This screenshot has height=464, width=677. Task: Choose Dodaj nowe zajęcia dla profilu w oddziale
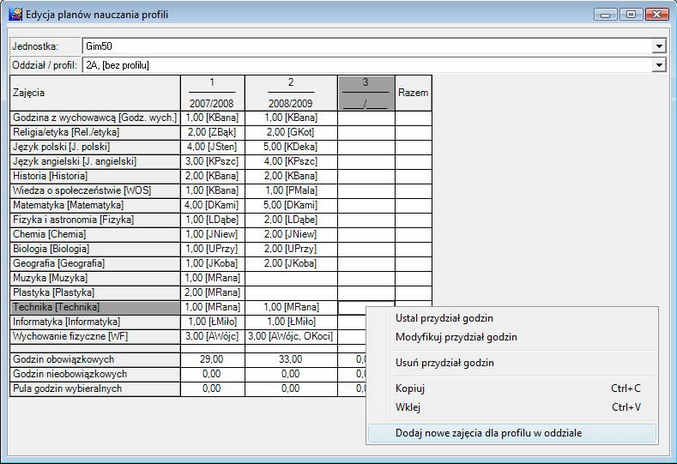512,433
